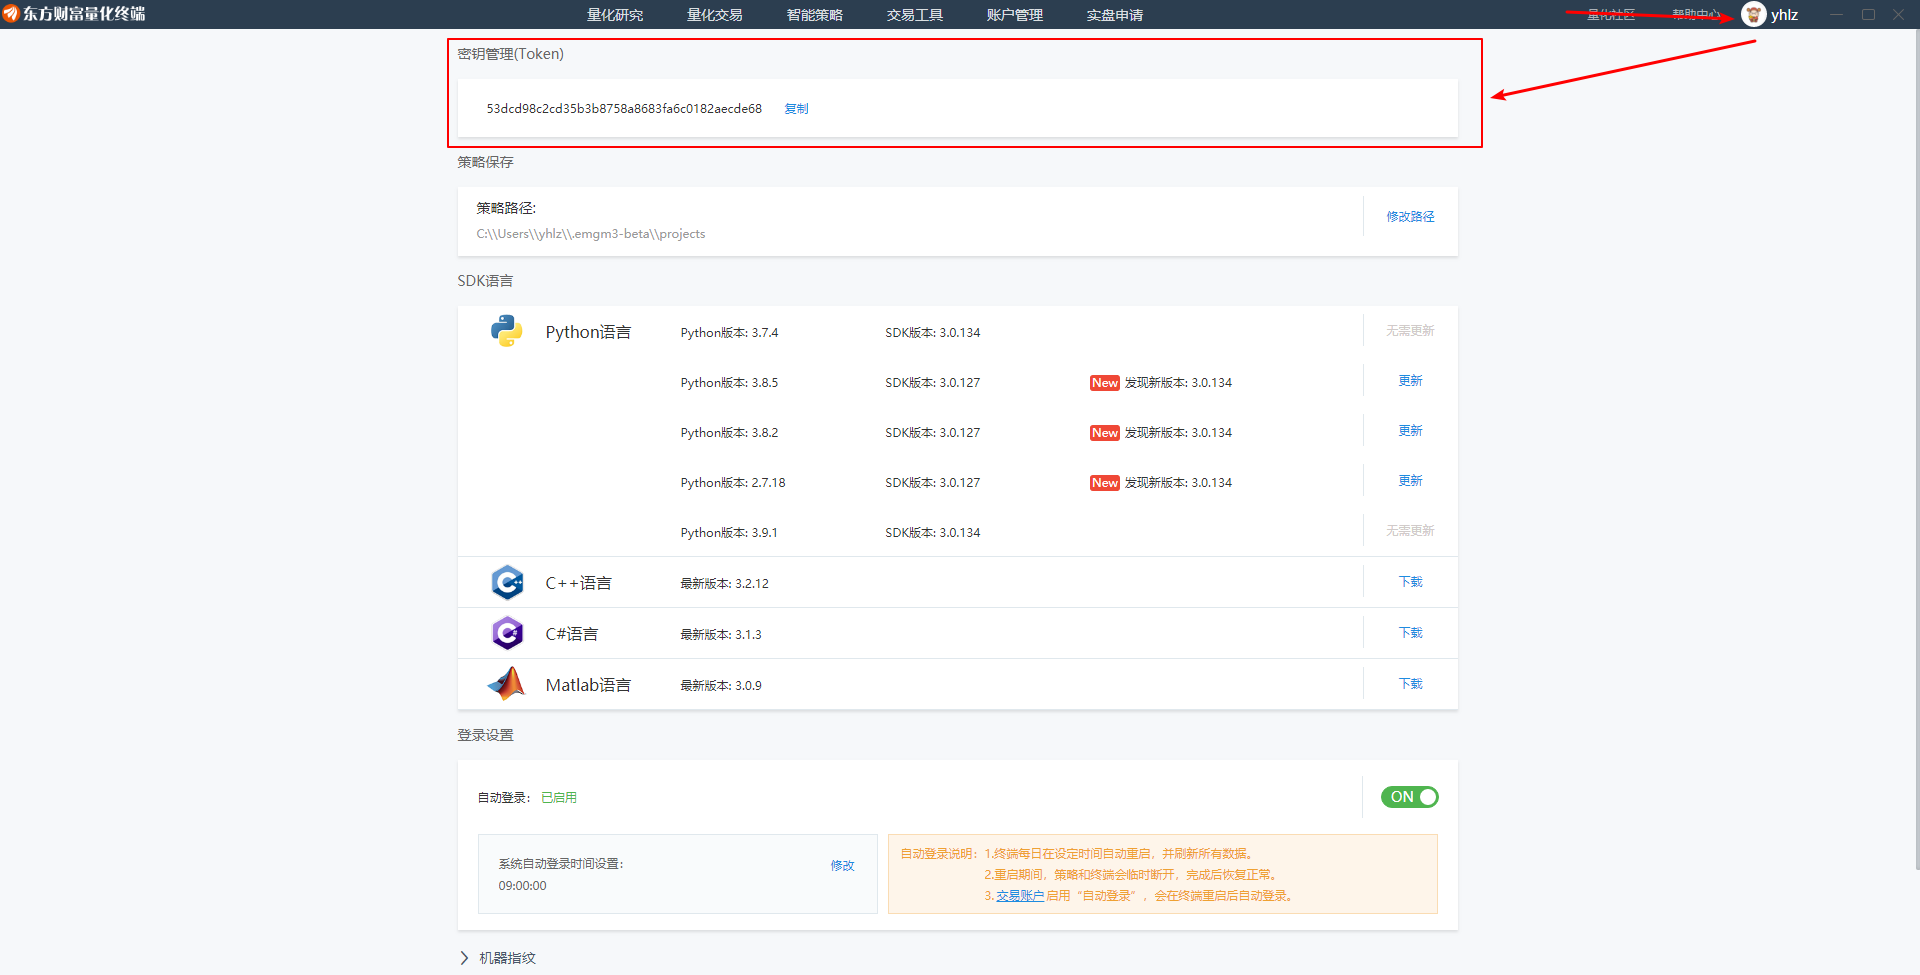
Task: Open the 账户管理 menu
Action: coord(1015,15)
